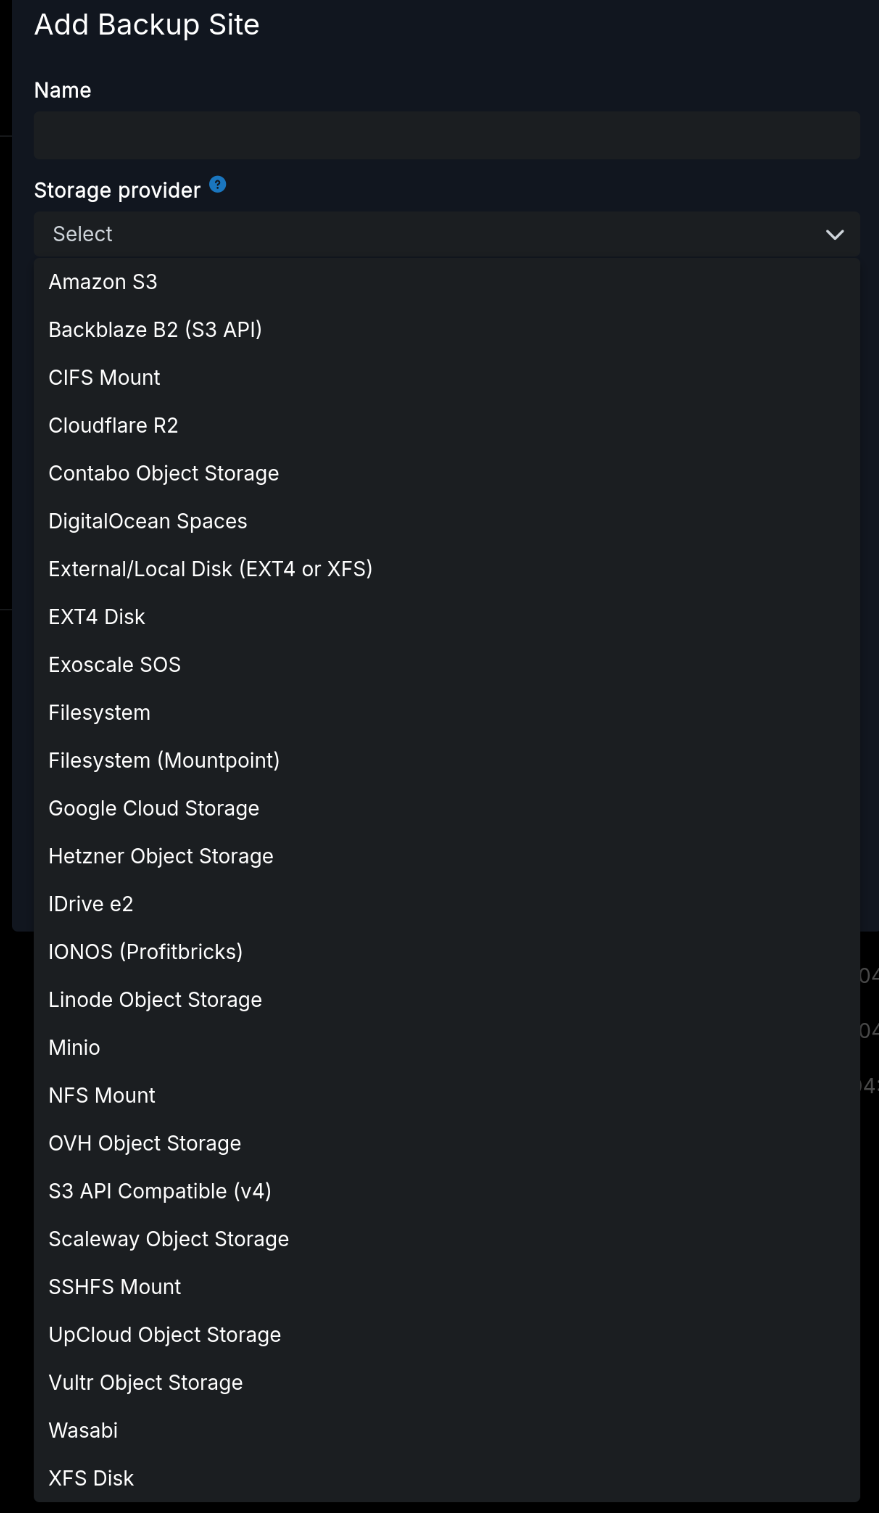The width and height of the screenshot is (879, 1513).
Task: Choose Google Cloud Storage provider
Action: pos(154,808)
